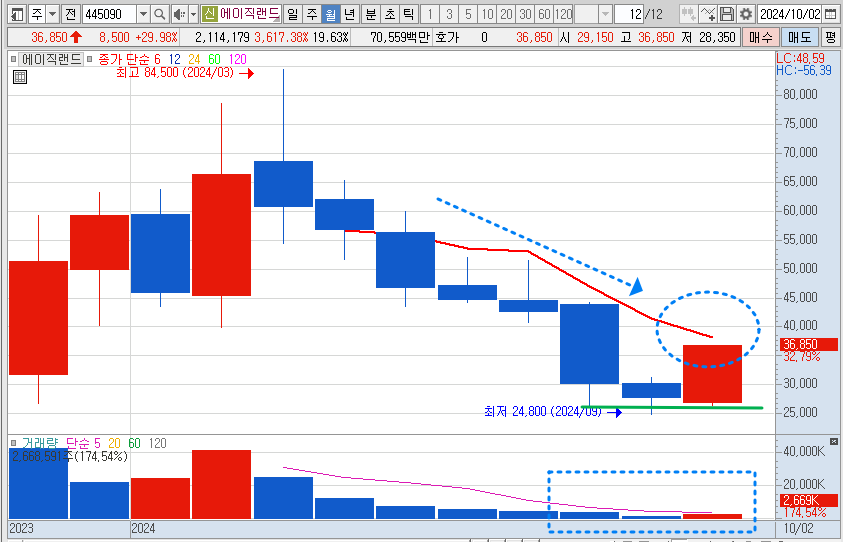843x542 pixels.
Task: Click the 전 button beside stock code
Action: point(71,14)
